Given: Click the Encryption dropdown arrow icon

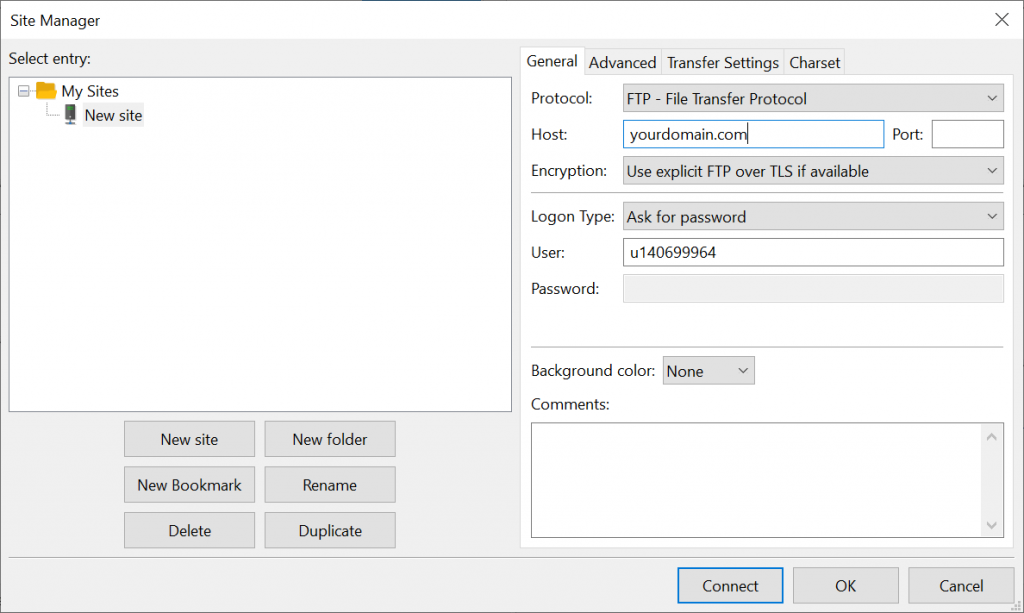Looking at the screenshot, I should point(991,171).
